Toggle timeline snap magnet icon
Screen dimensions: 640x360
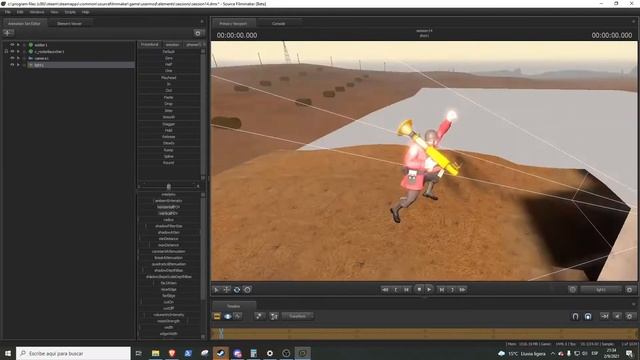(575, 316)
